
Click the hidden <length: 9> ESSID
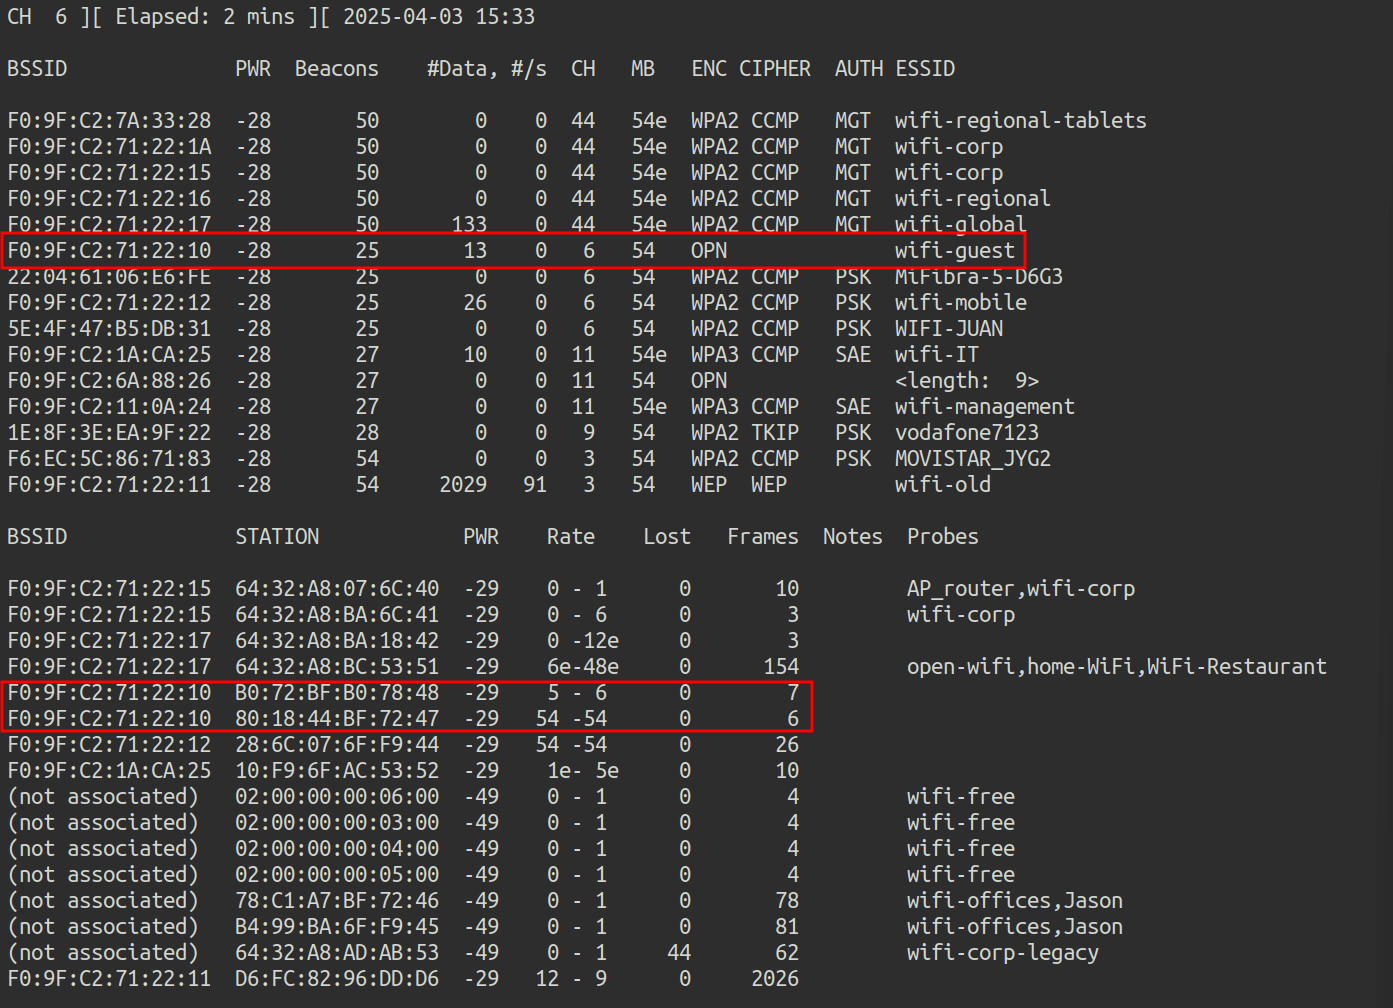966,381
